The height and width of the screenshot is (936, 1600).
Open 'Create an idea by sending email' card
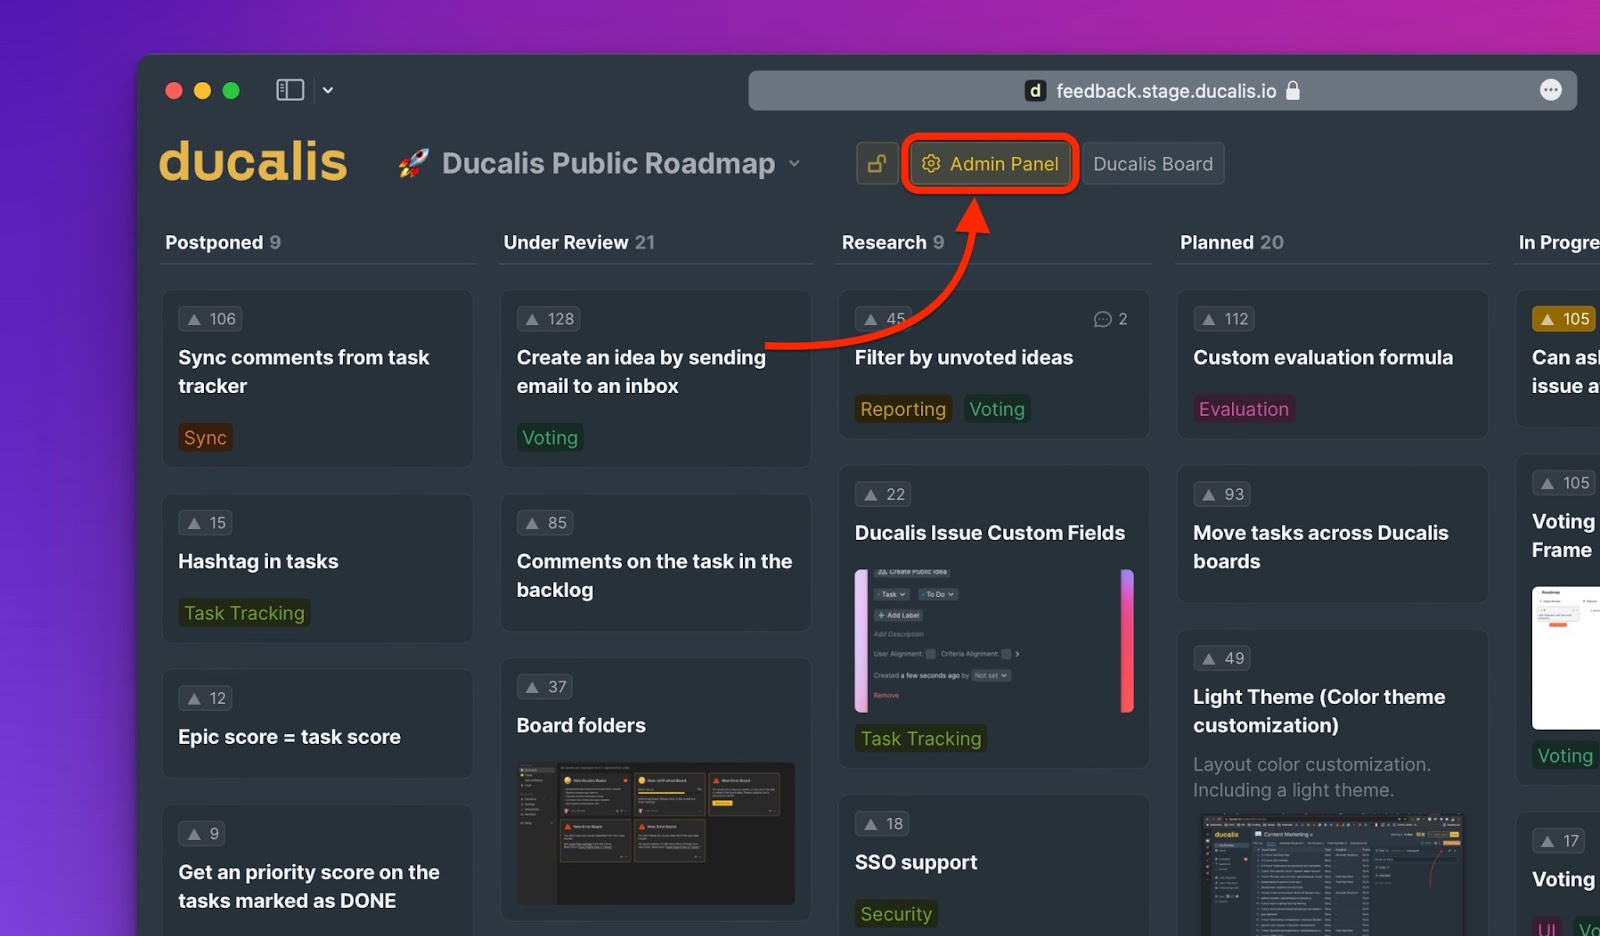pyautogui.click(x=641, y=371)
